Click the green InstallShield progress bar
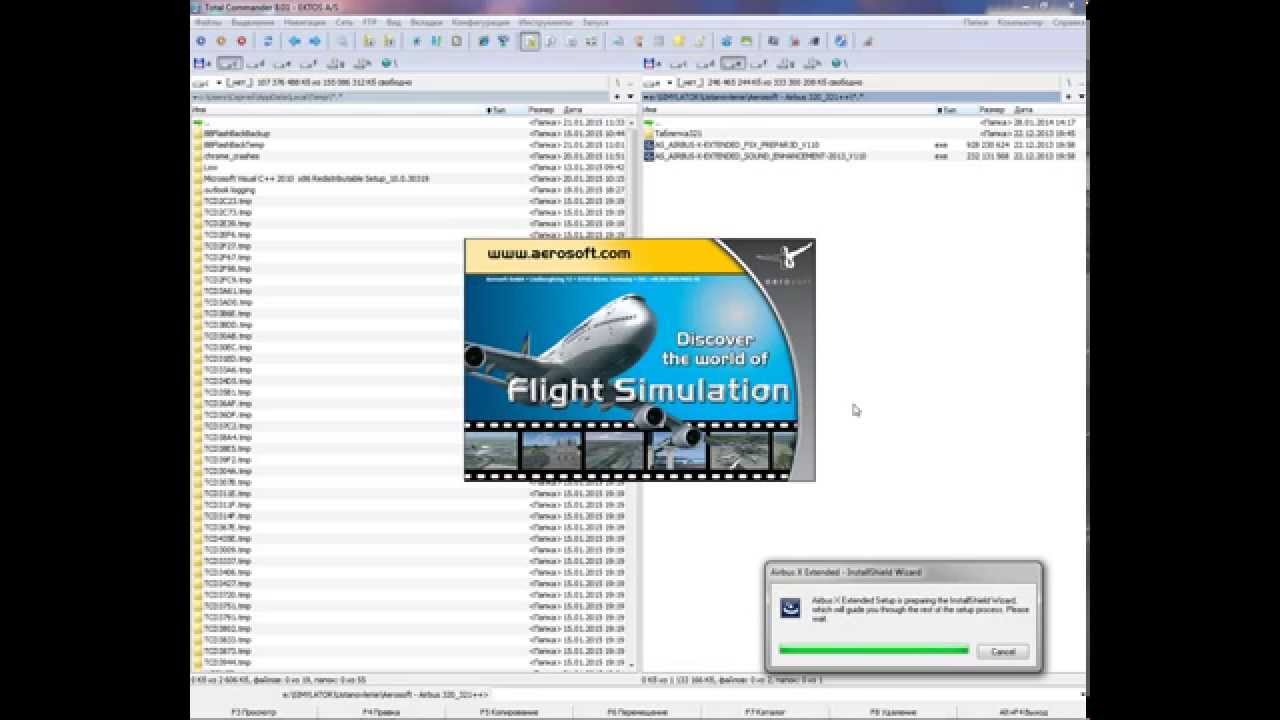The width and height of the screenshot is (1280, 720). (874, 650)
